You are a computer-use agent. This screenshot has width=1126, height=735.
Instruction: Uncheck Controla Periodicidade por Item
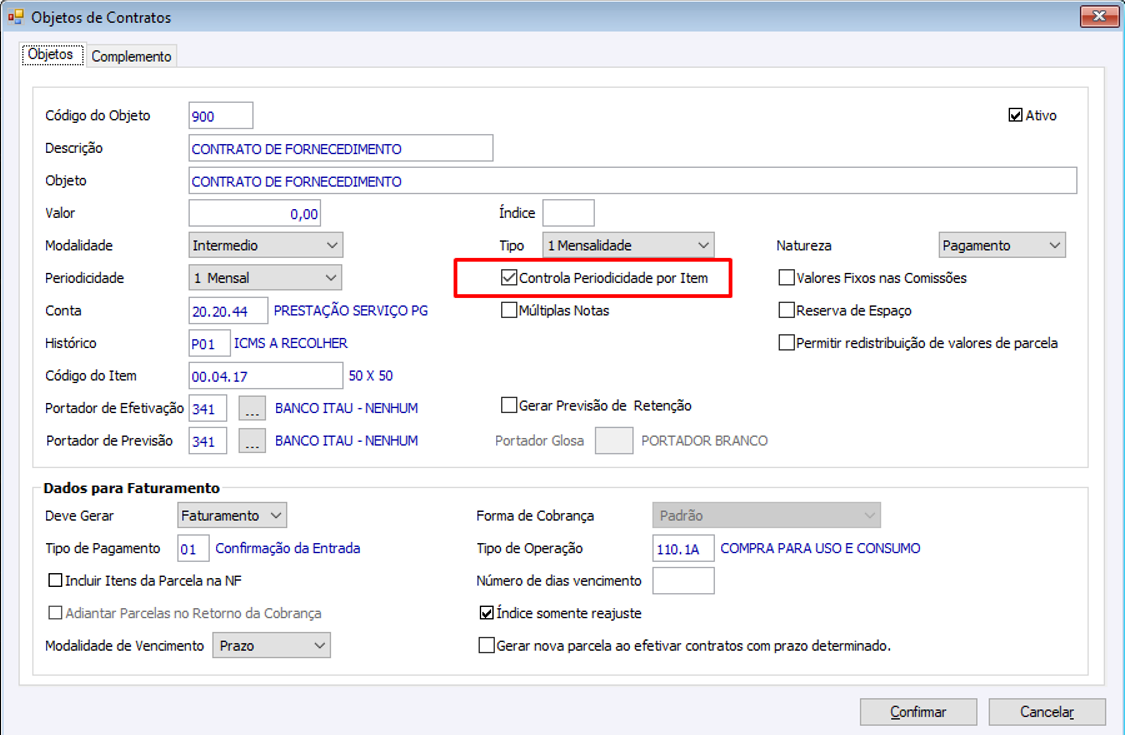509,278
